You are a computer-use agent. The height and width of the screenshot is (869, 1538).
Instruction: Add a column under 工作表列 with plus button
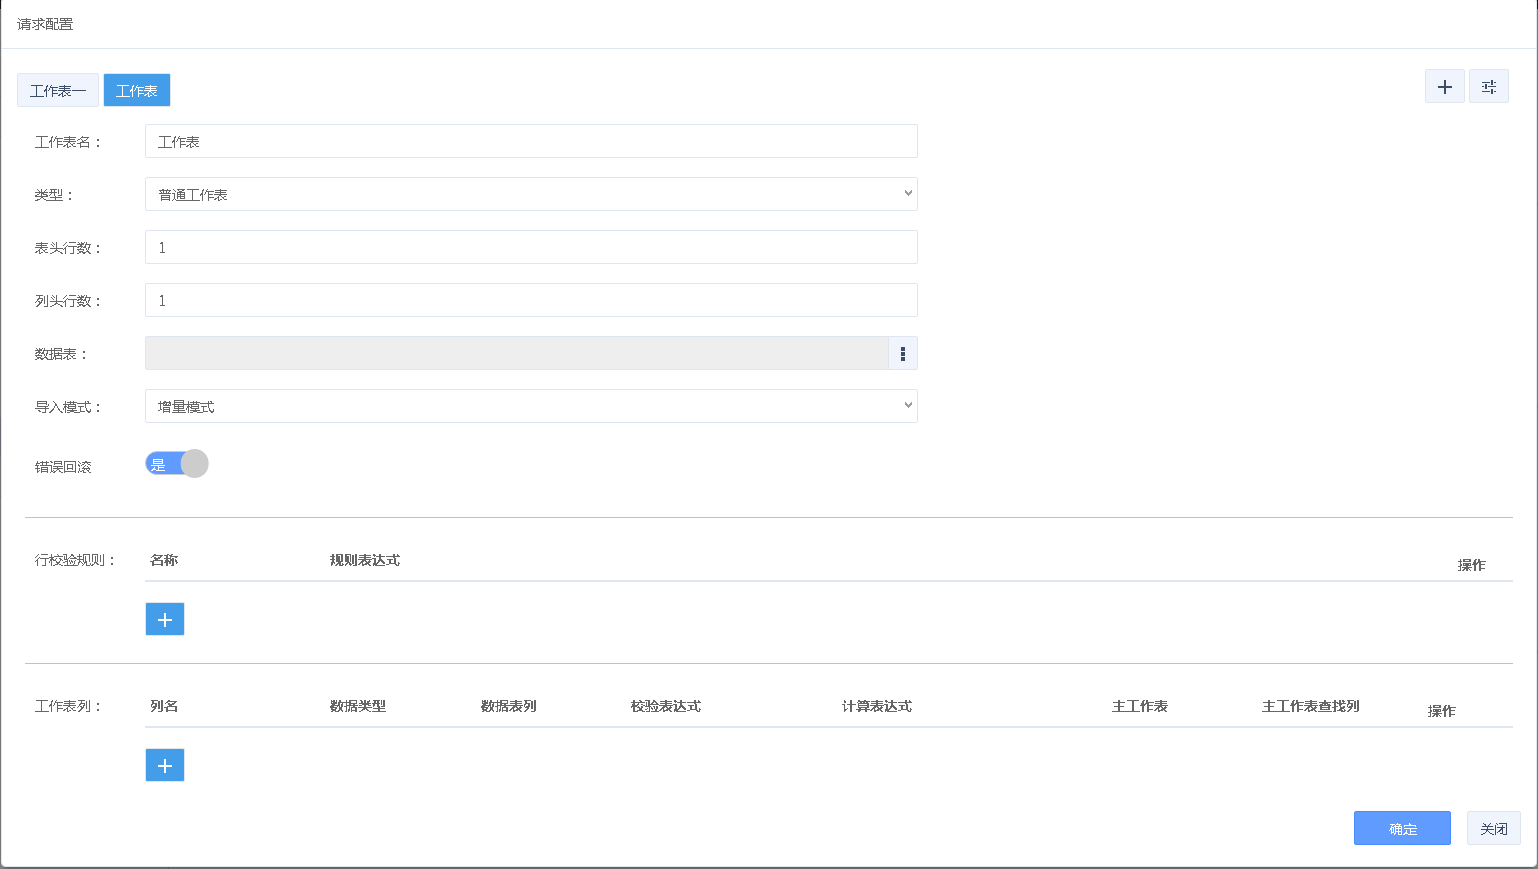[x=165, y=766]
